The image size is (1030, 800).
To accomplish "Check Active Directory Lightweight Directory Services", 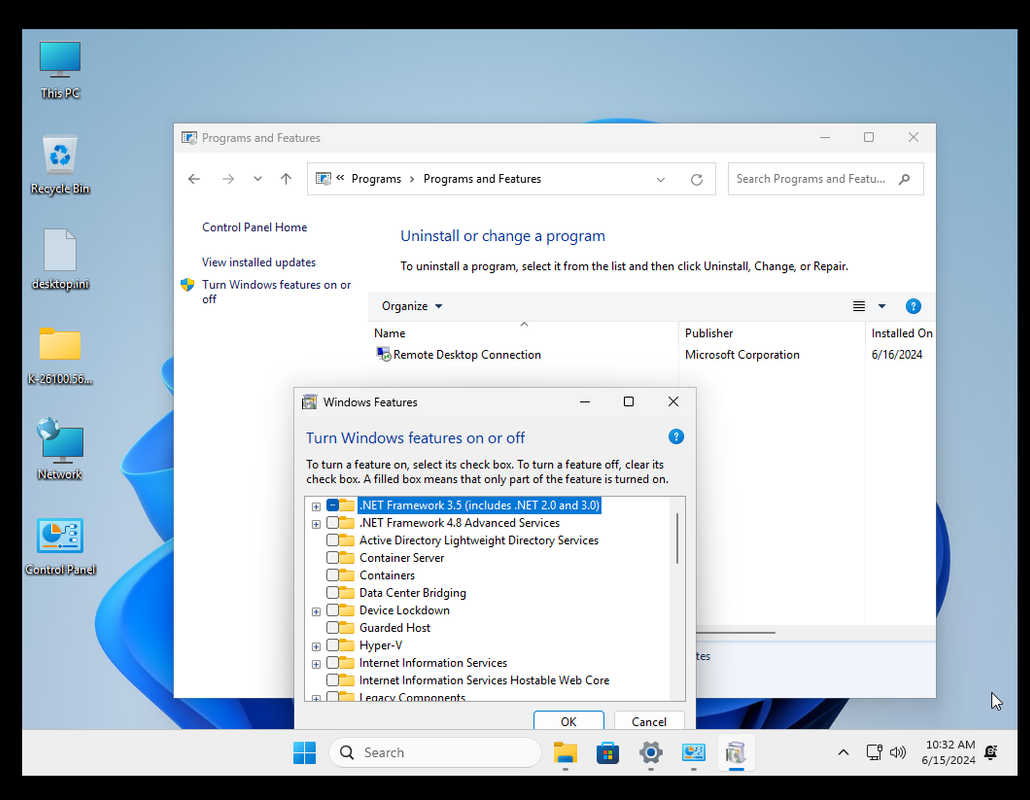I will coord(332,540).
